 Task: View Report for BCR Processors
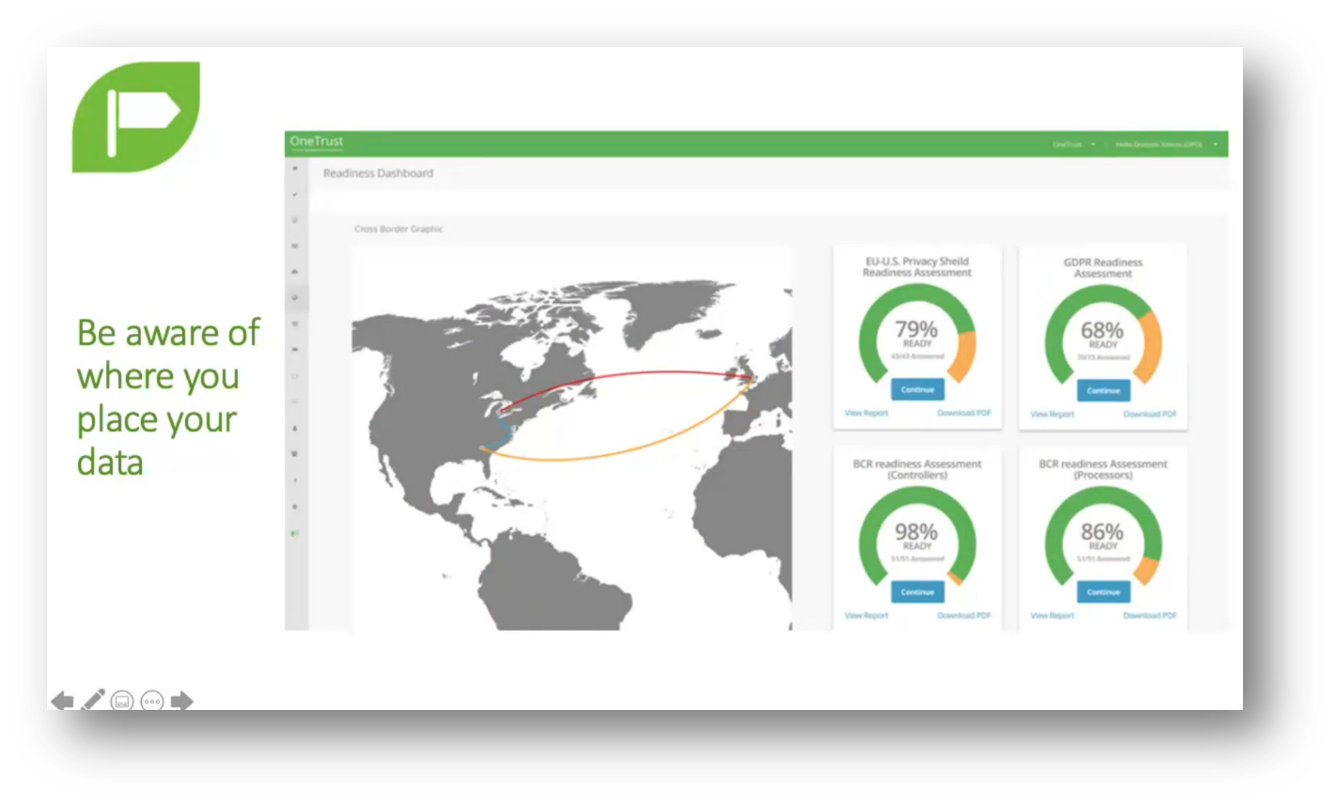point(1052,615)
